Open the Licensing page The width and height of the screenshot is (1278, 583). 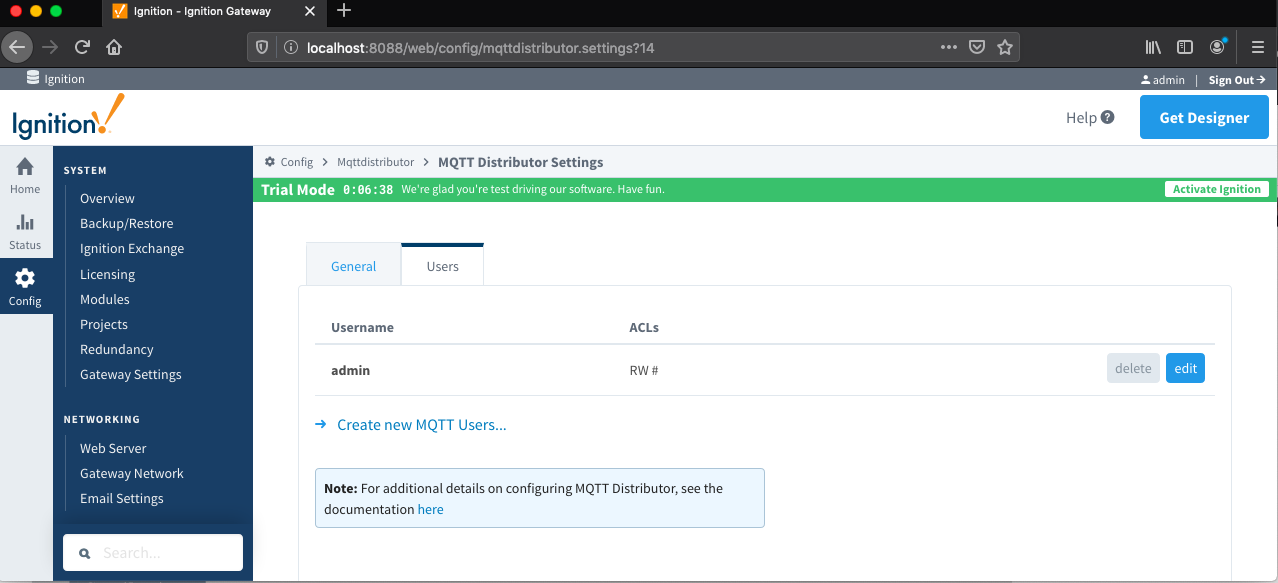pyautogui.click(x=107, y=274)
